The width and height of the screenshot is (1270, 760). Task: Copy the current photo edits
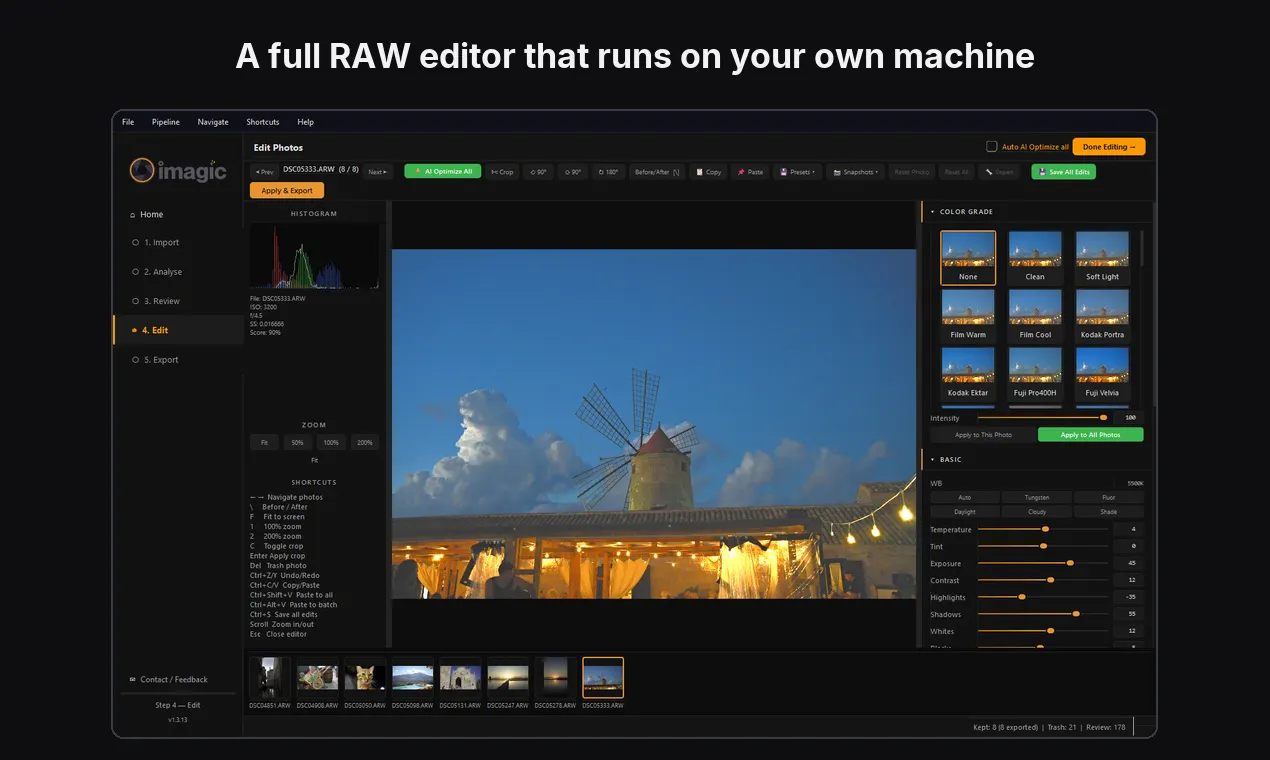click(x=708, y=172)
